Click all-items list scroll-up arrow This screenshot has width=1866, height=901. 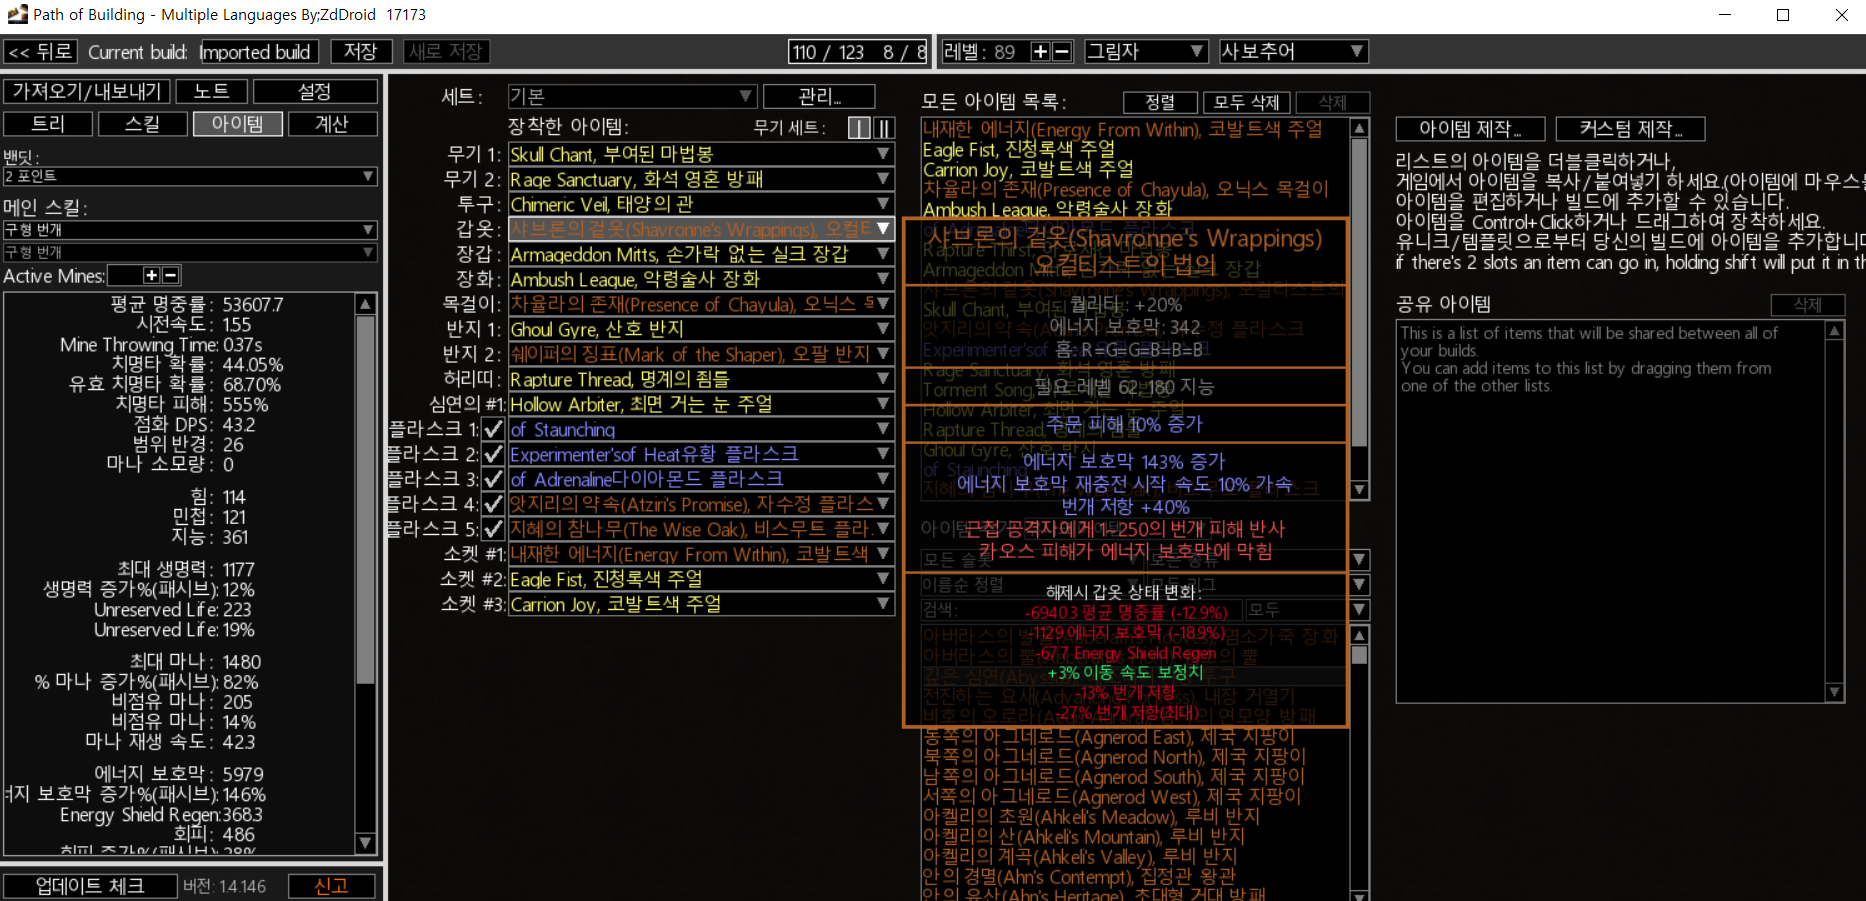click(1359, 128)
